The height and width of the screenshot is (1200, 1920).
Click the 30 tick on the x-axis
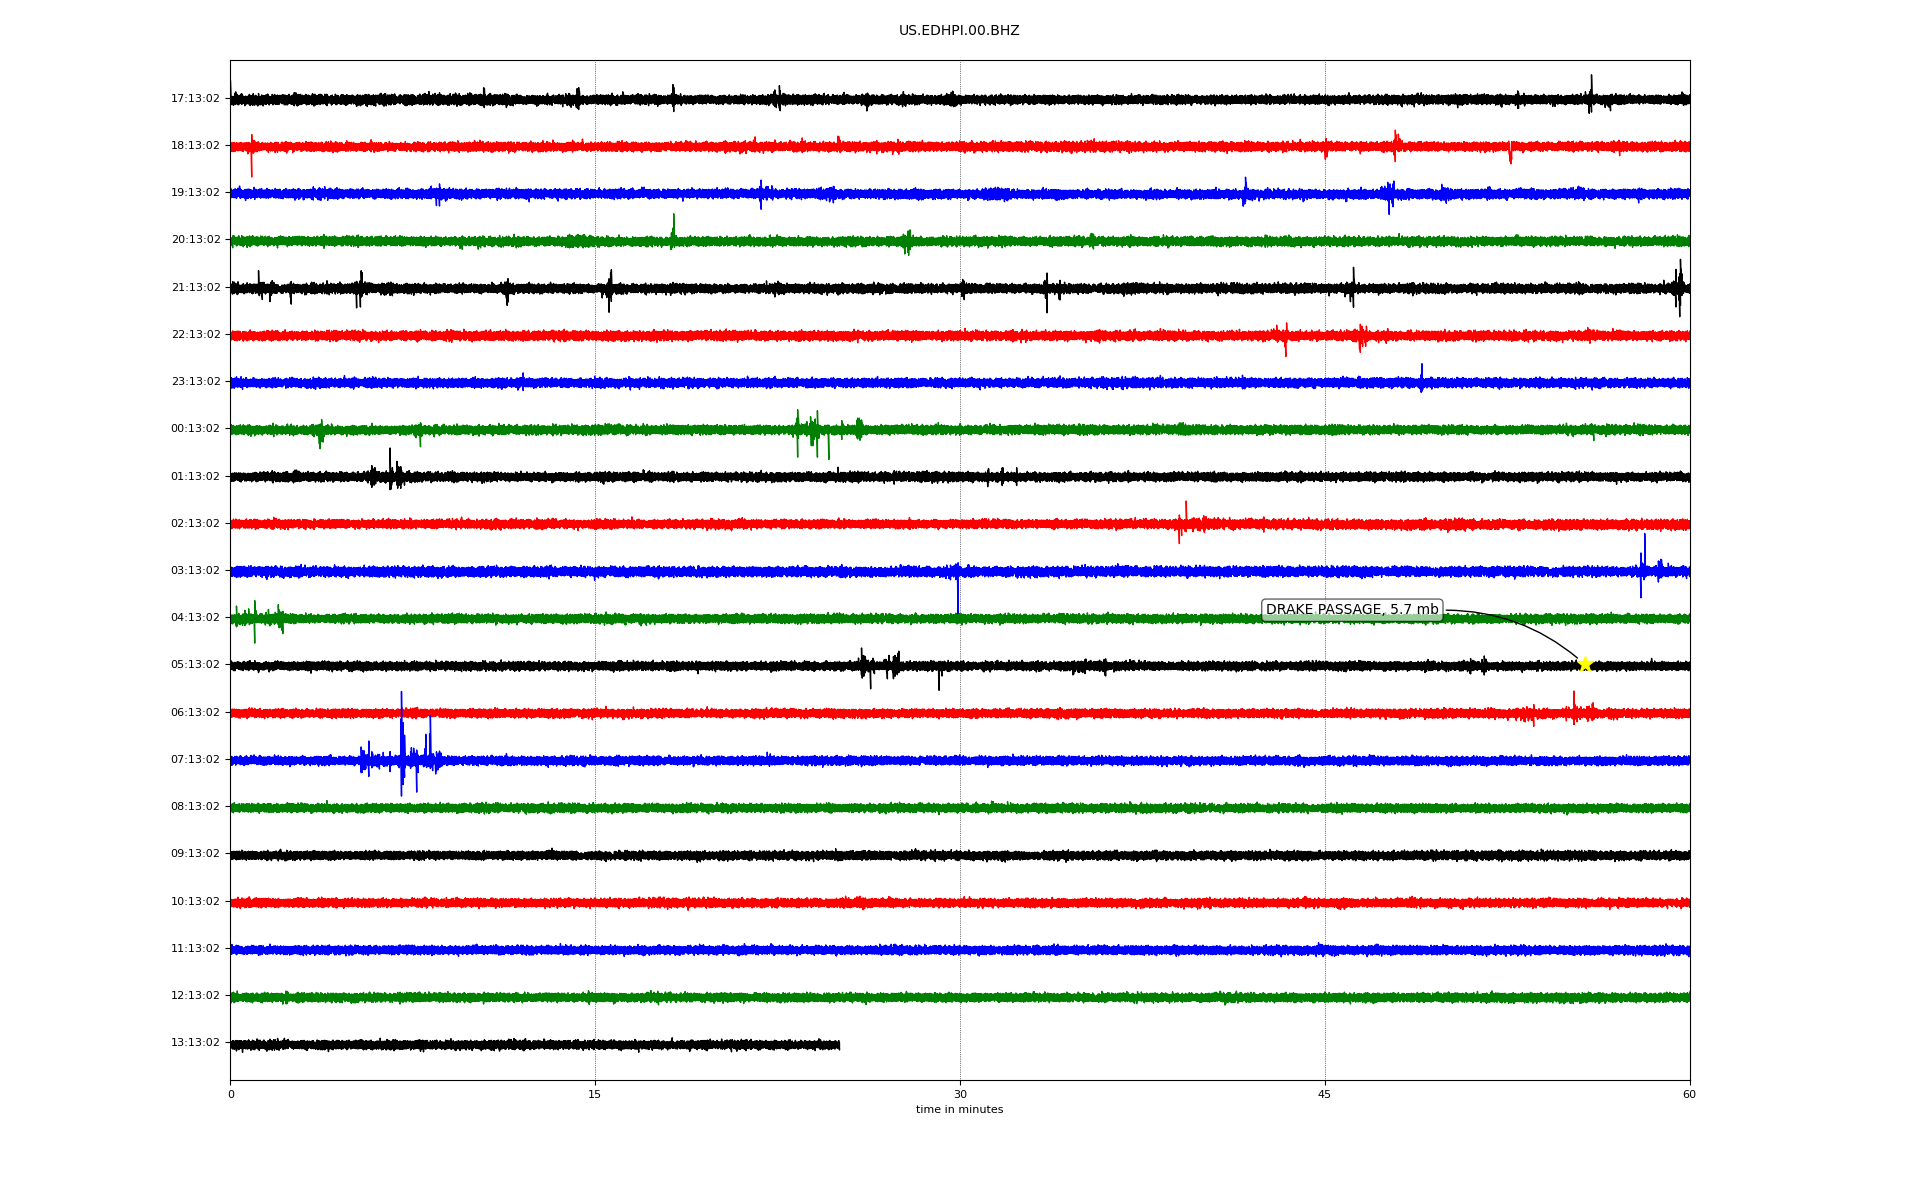[960, 1095]
